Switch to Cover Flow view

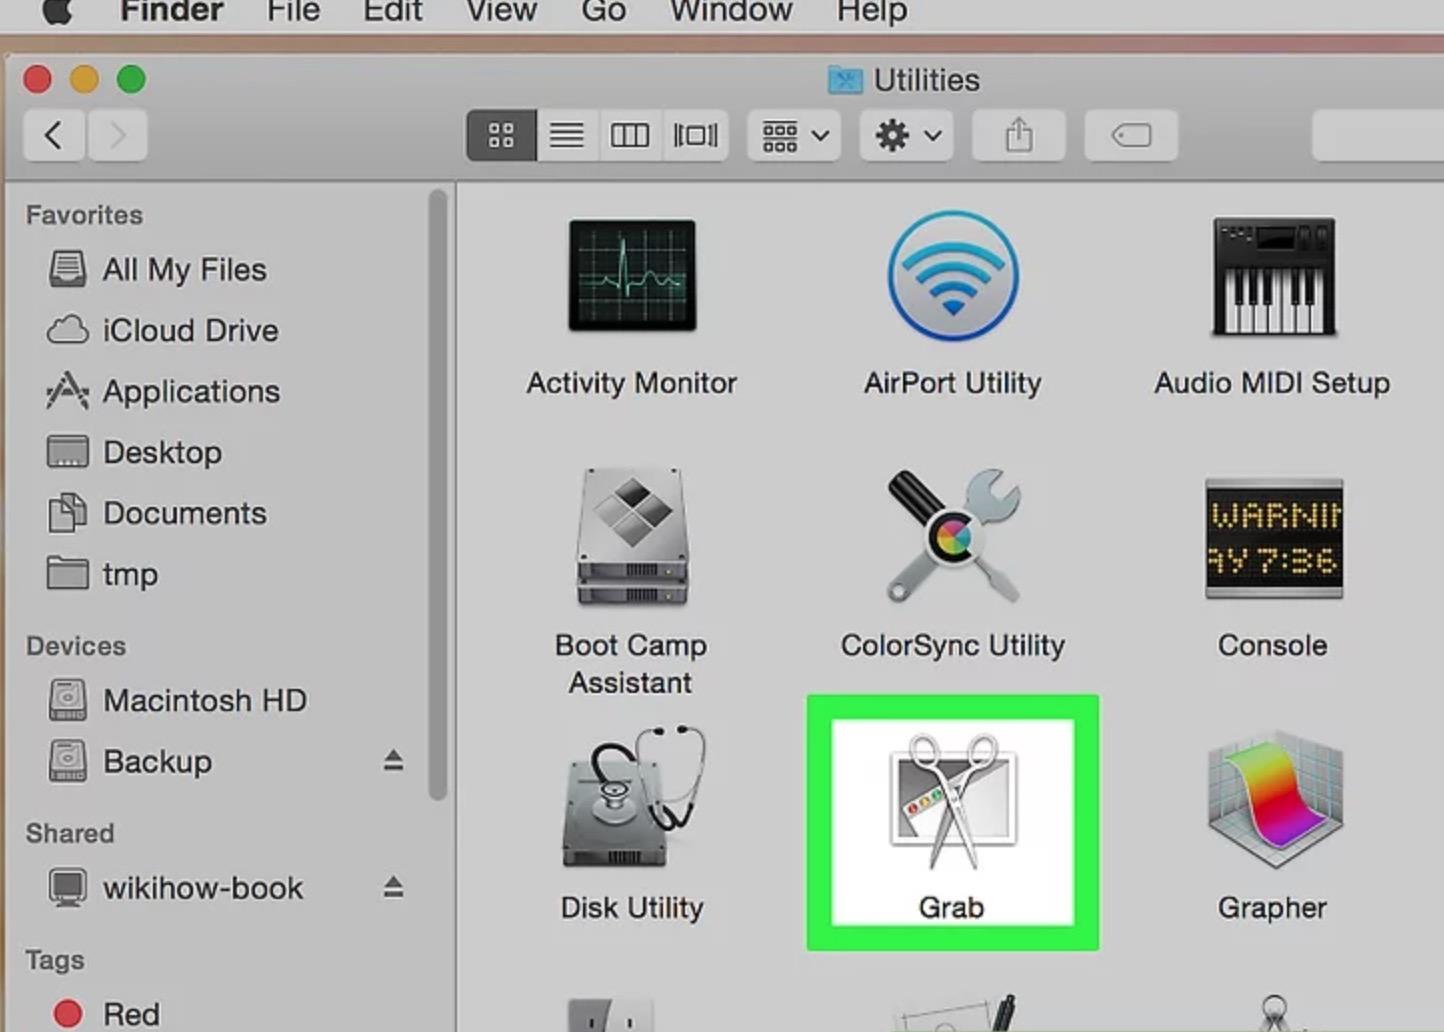click(x=695, y=135)
